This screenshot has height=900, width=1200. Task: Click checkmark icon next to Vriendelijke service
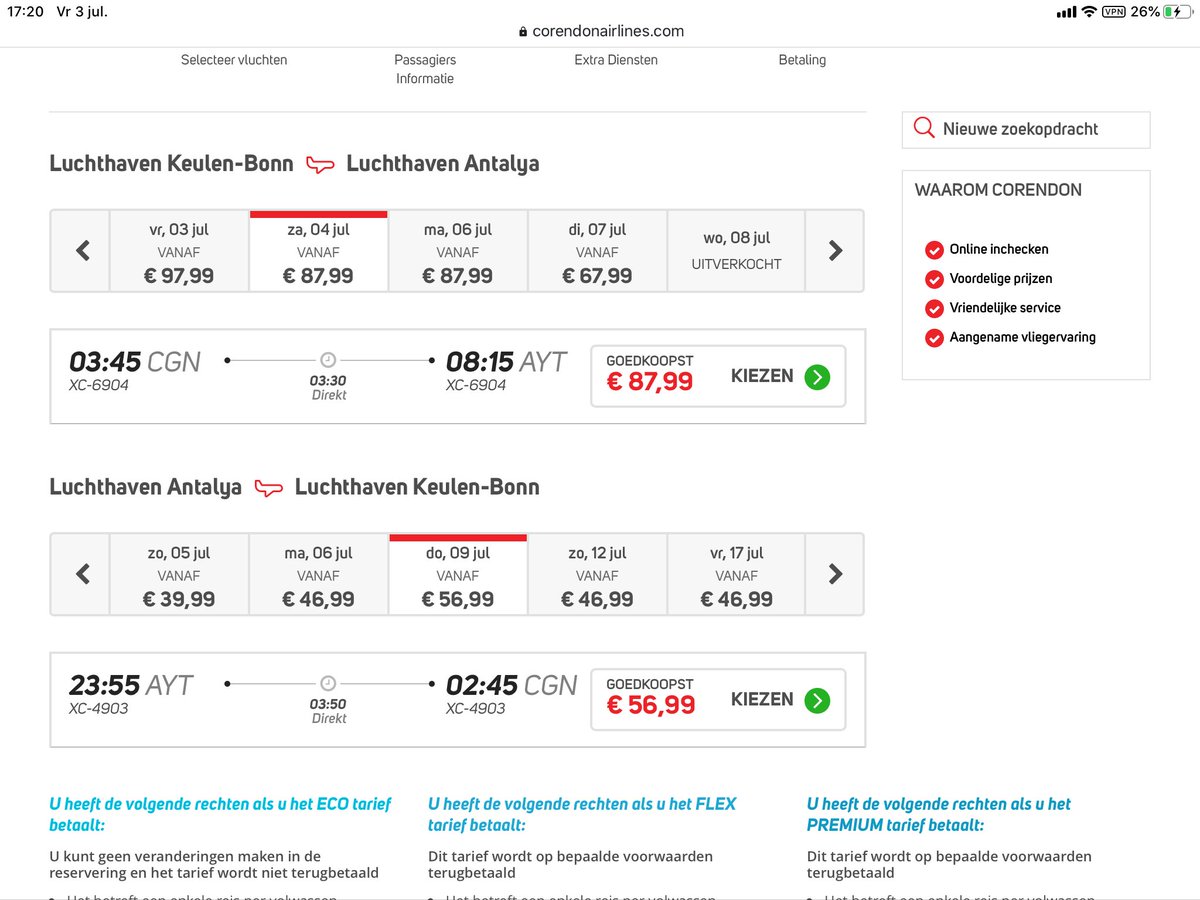934,308
